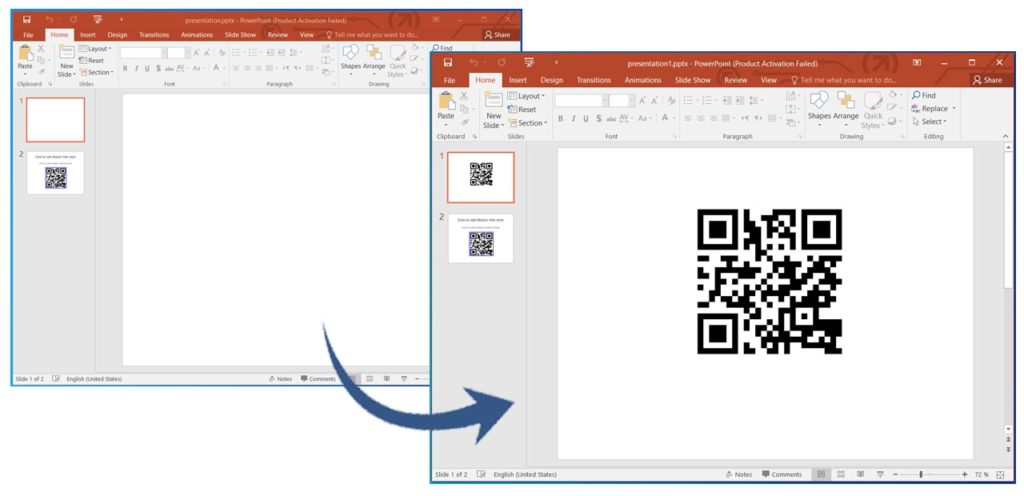Select slide 2 thumbnail in presentation1.pptx panel
This screenshot has width=1024, height=496.
point(480,238)
